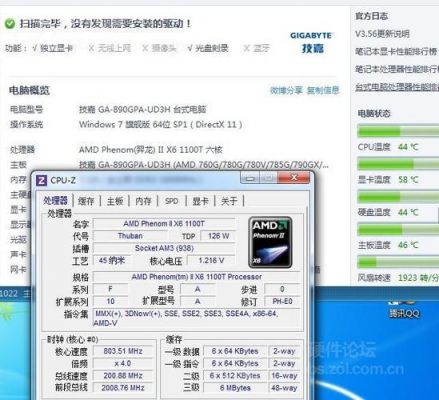Click the 处理器 value AMD Phenom II X6 1100T 六核

150,150
